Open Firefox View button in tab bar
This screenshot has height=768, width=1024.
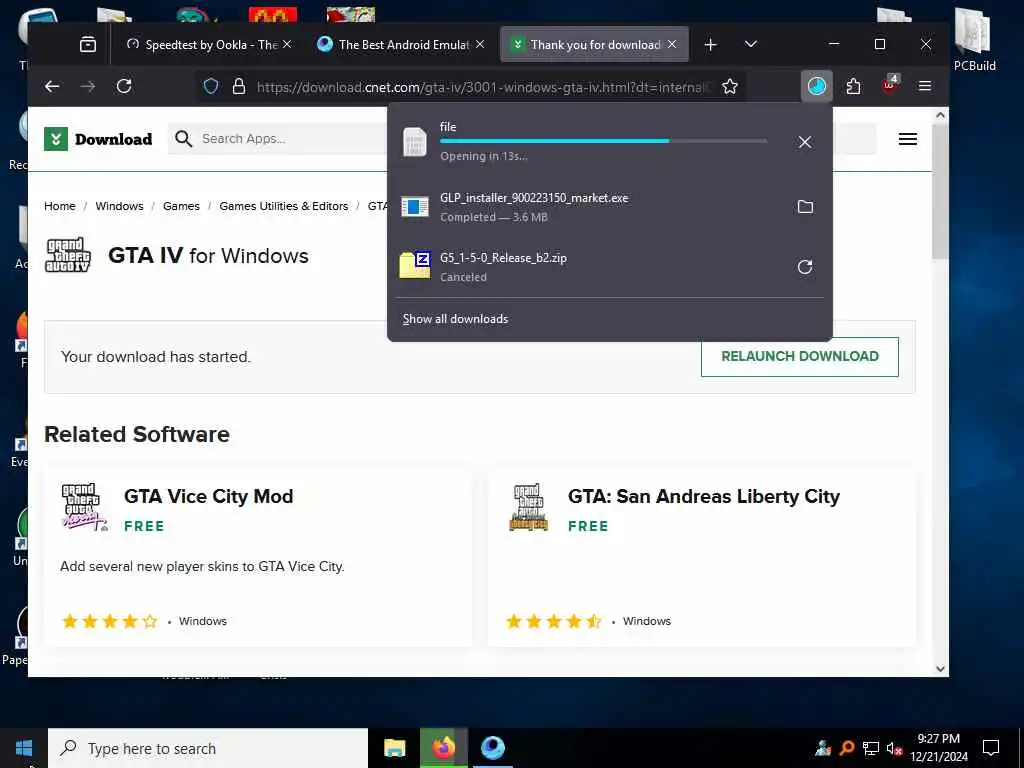[88, 44]
